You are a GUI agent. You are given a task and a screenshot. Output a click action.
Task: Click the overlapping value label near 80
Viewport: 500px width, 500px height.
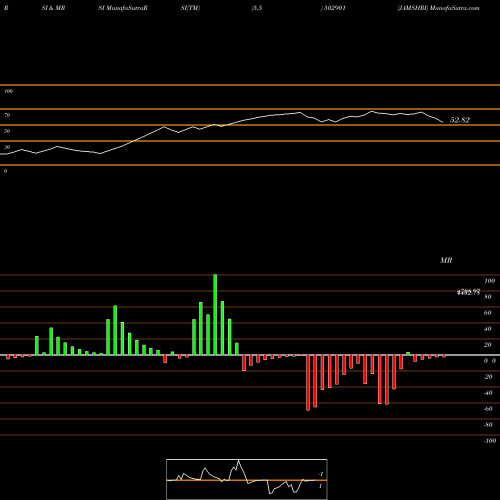[x=468, y=292]
